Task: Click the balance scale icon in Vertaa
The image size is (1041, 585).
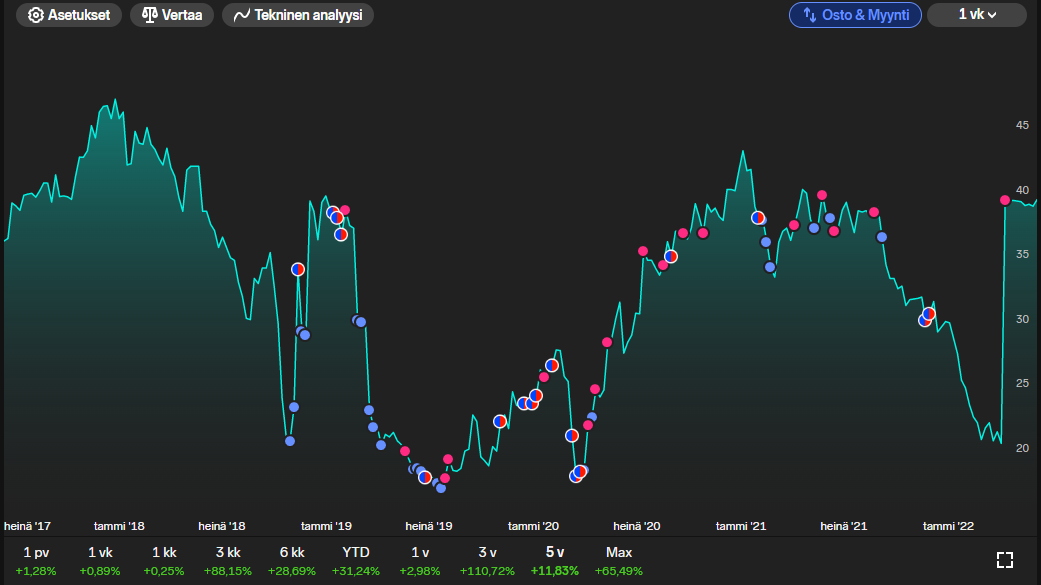Action: click(x=150, y=15)
